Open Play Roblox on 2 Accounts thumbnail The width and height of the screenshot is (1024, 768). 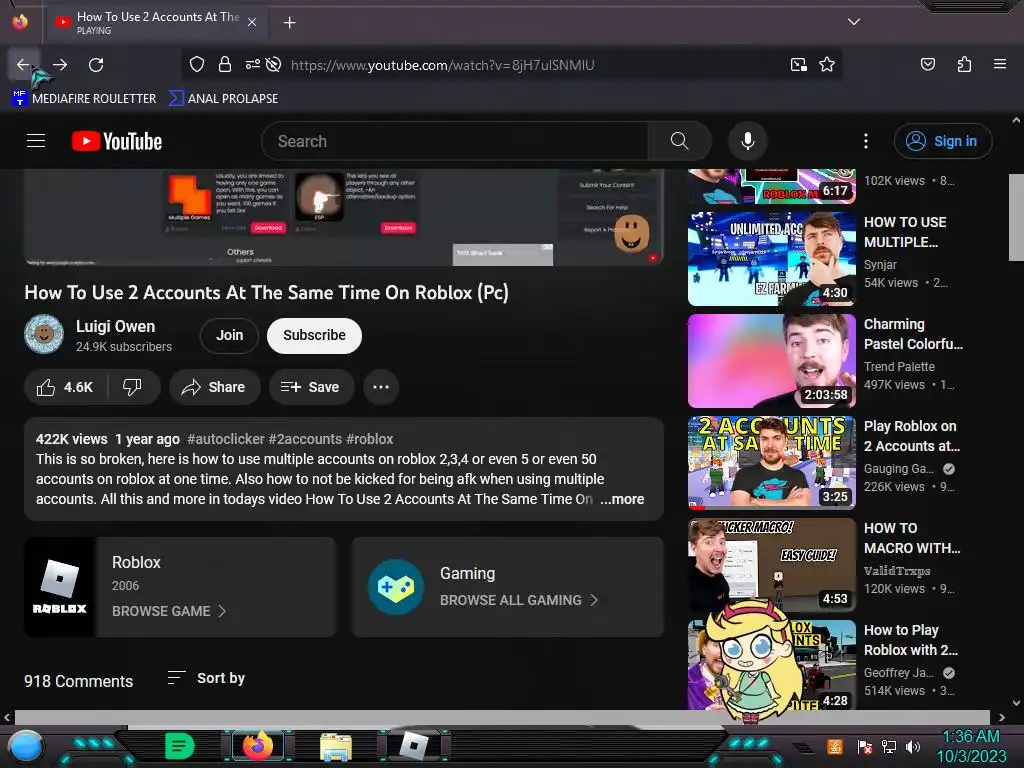point(772,462)
